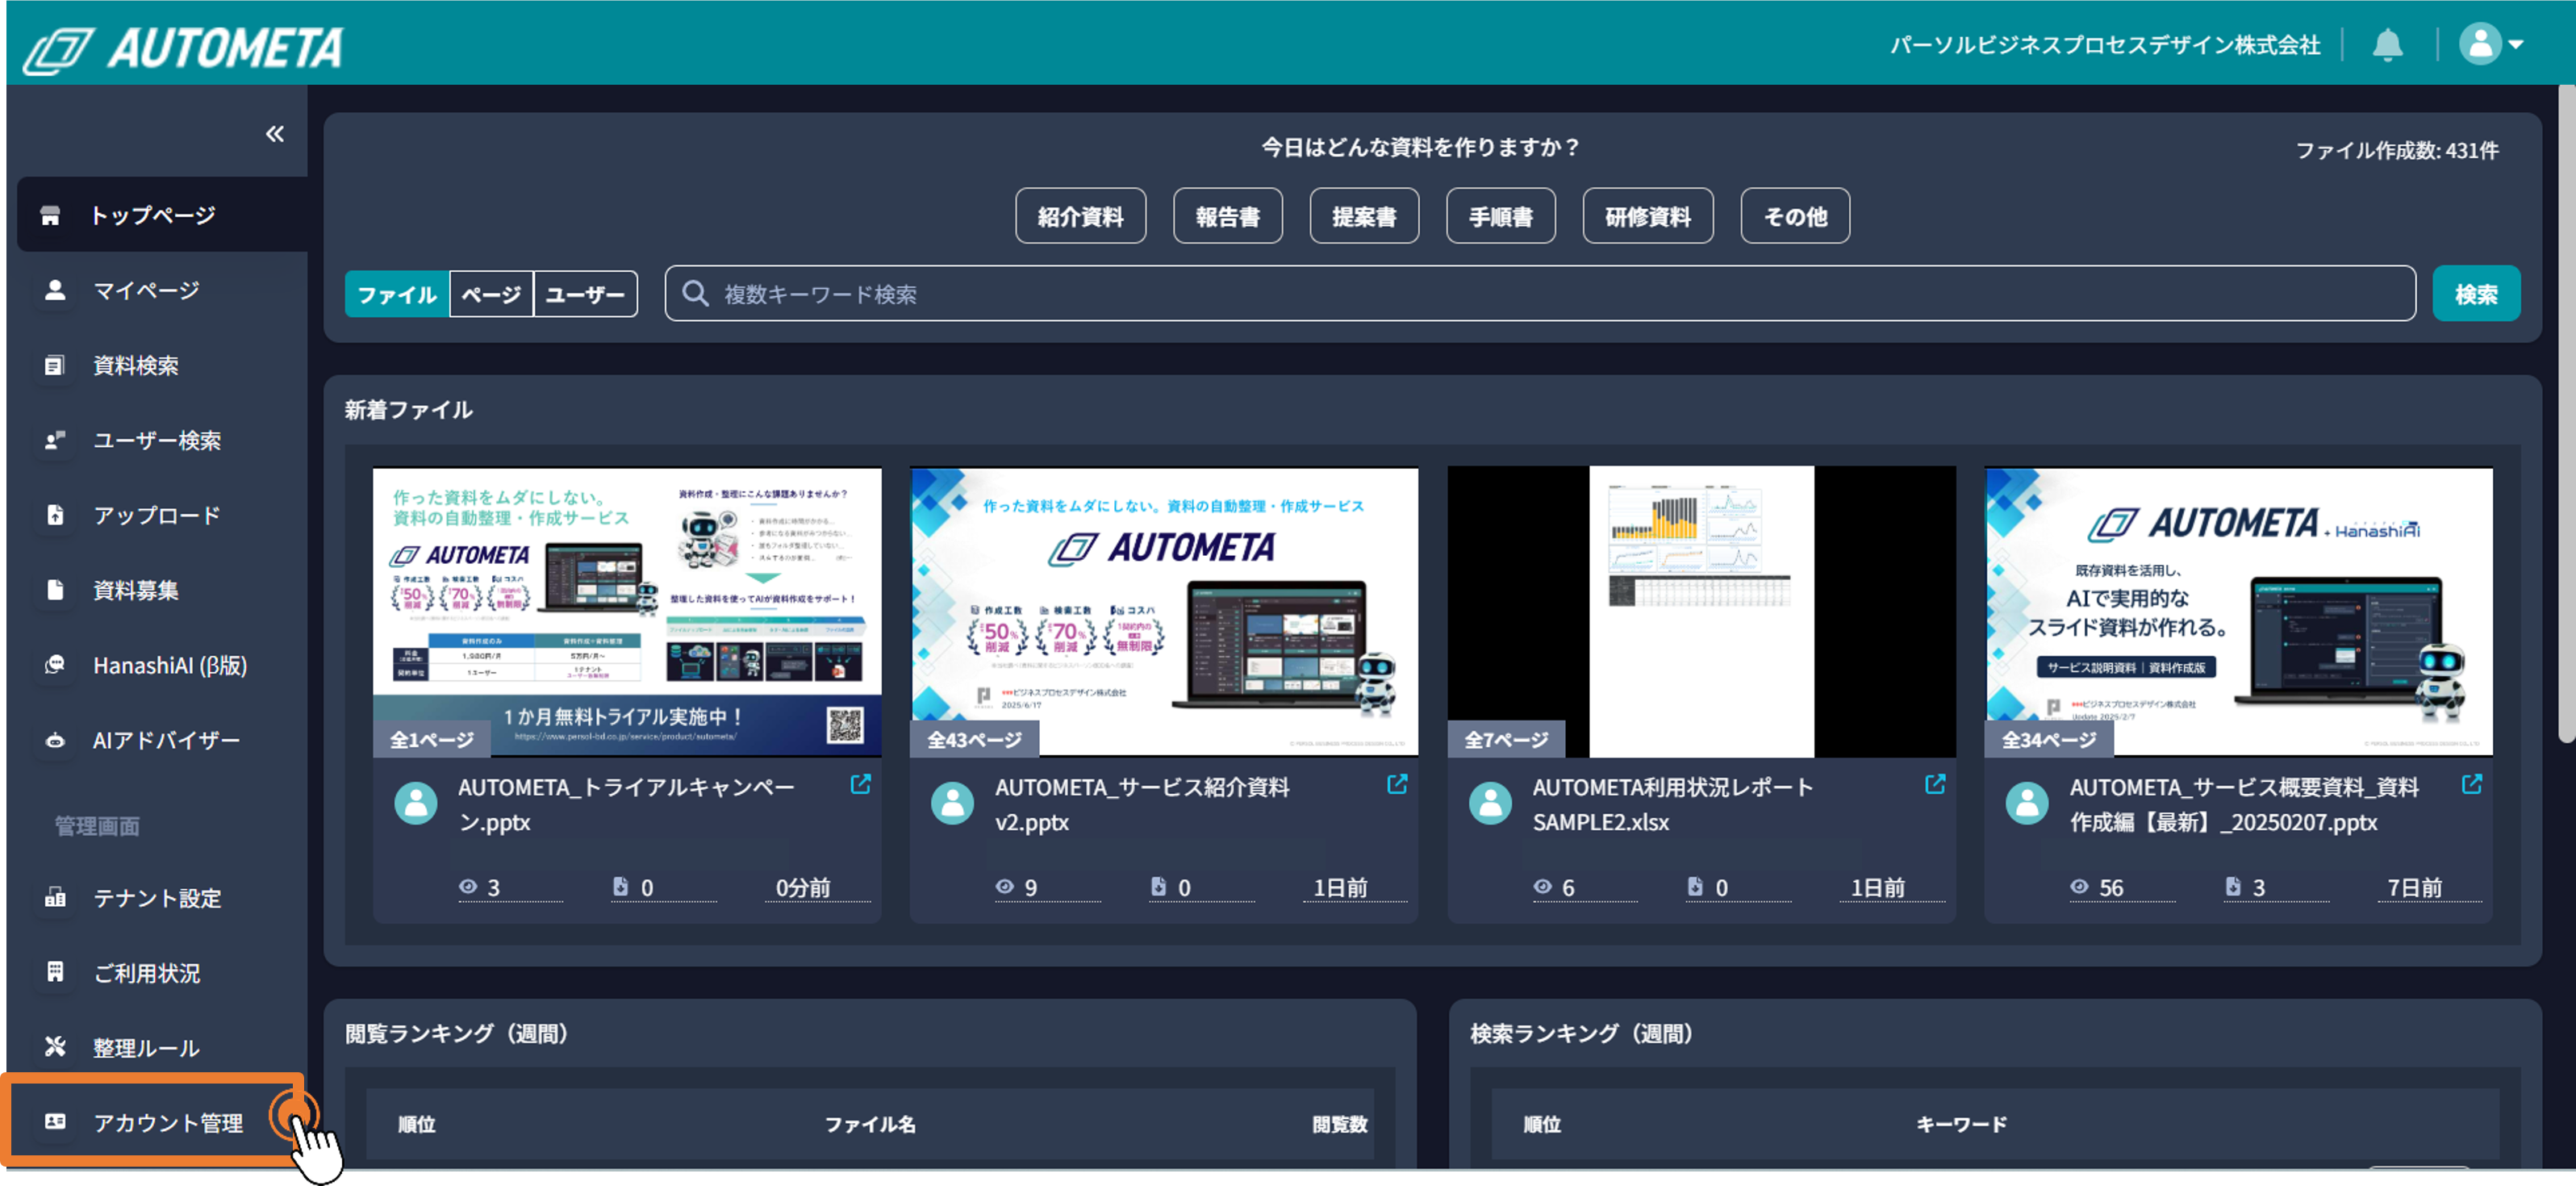This screenshot has height=1186, width=2576.
Task: Click the キーワード column header
Action: pos(1961,1124)
